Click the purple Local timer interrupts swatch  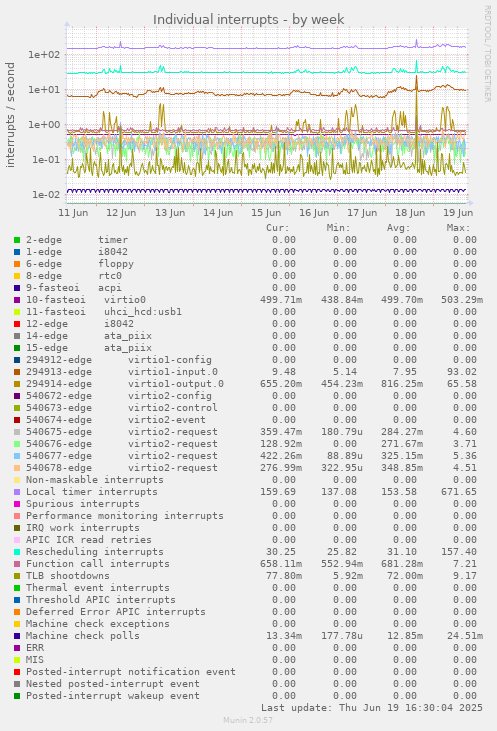pyautogui.click(x=17, y=492)
